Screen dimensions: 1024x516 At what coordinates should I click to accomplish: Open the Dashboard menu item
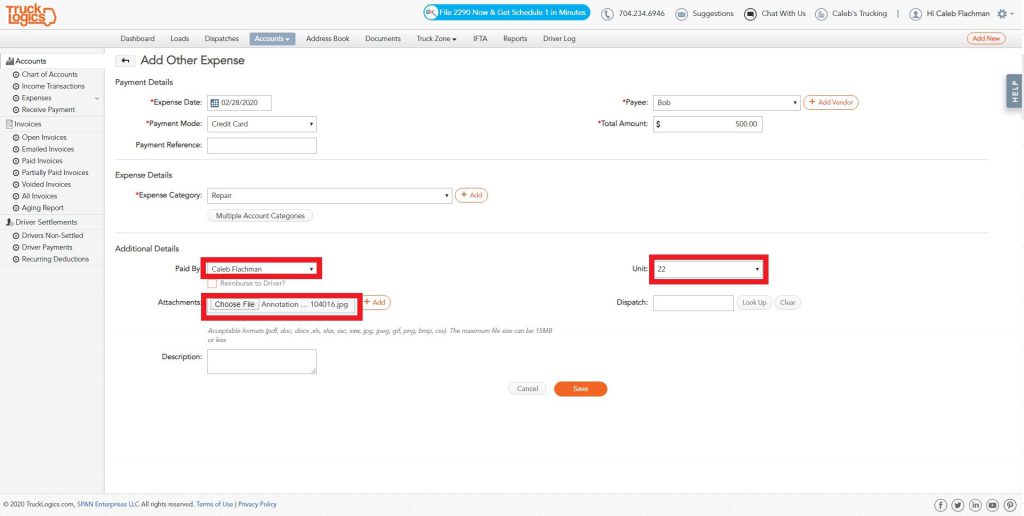pyautogui.click(x=138, y=39)
